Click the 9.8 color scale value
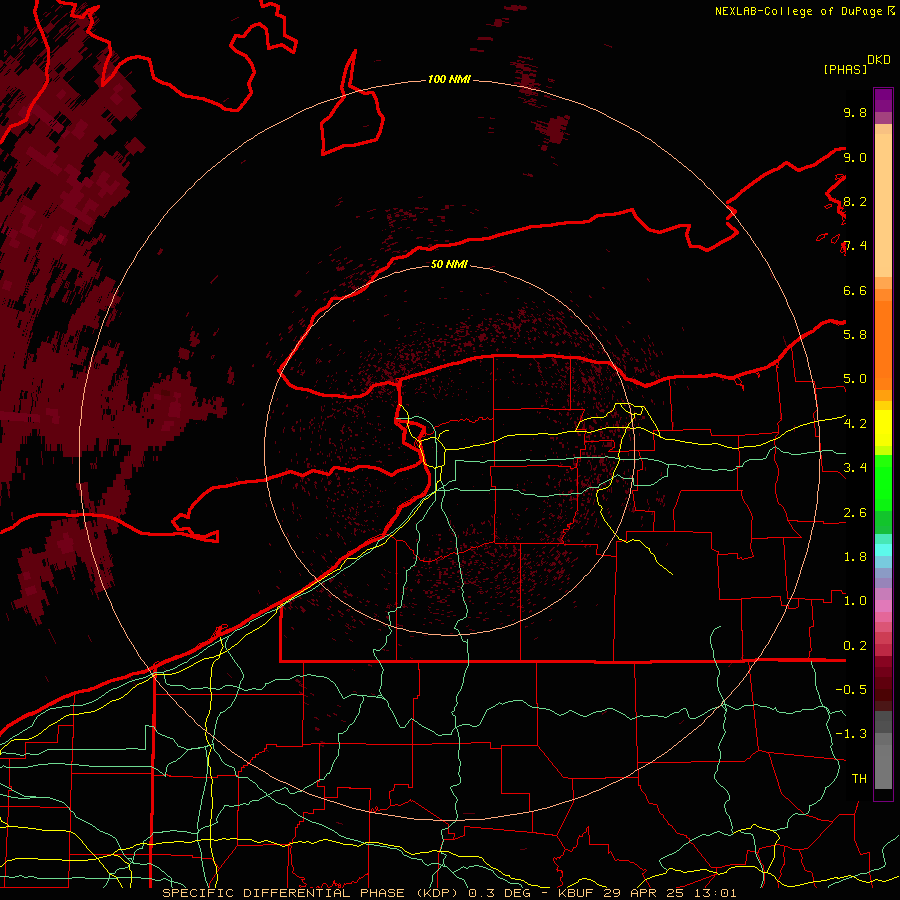Viewport: 900px width, 900px height. coord(855,112)
